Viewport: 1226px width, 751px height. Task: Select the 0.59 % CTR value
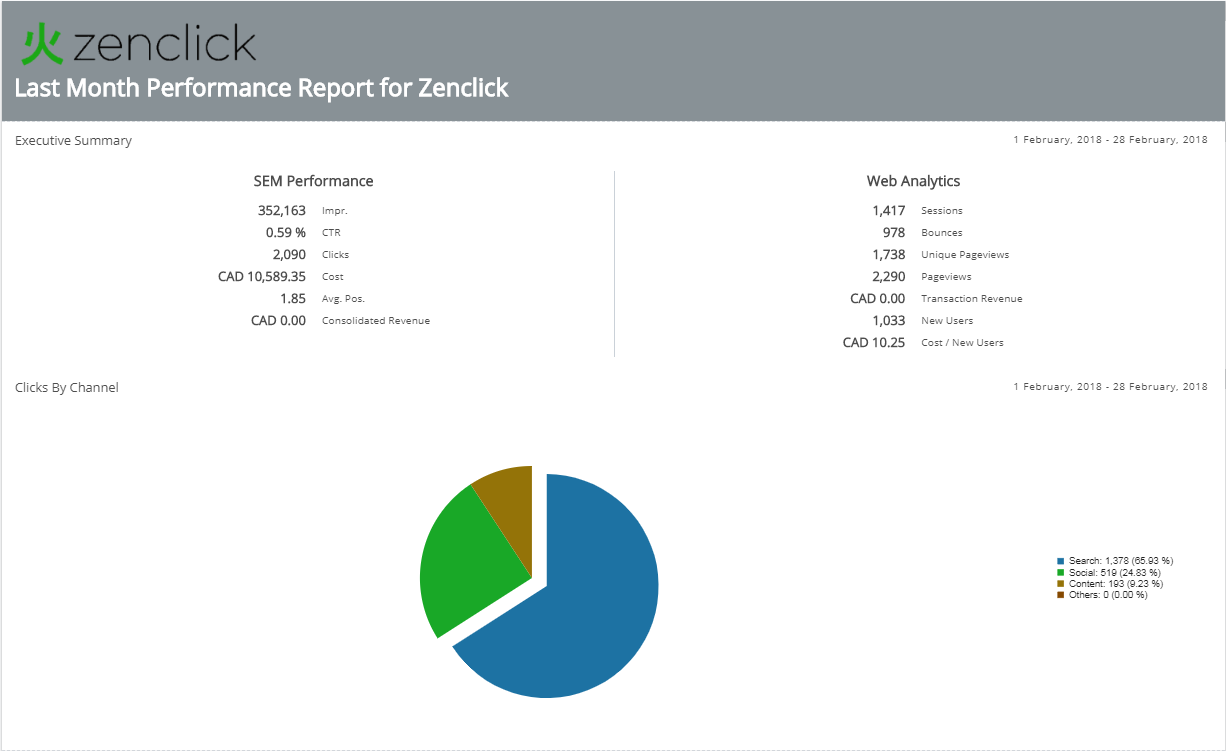(286, 233)
